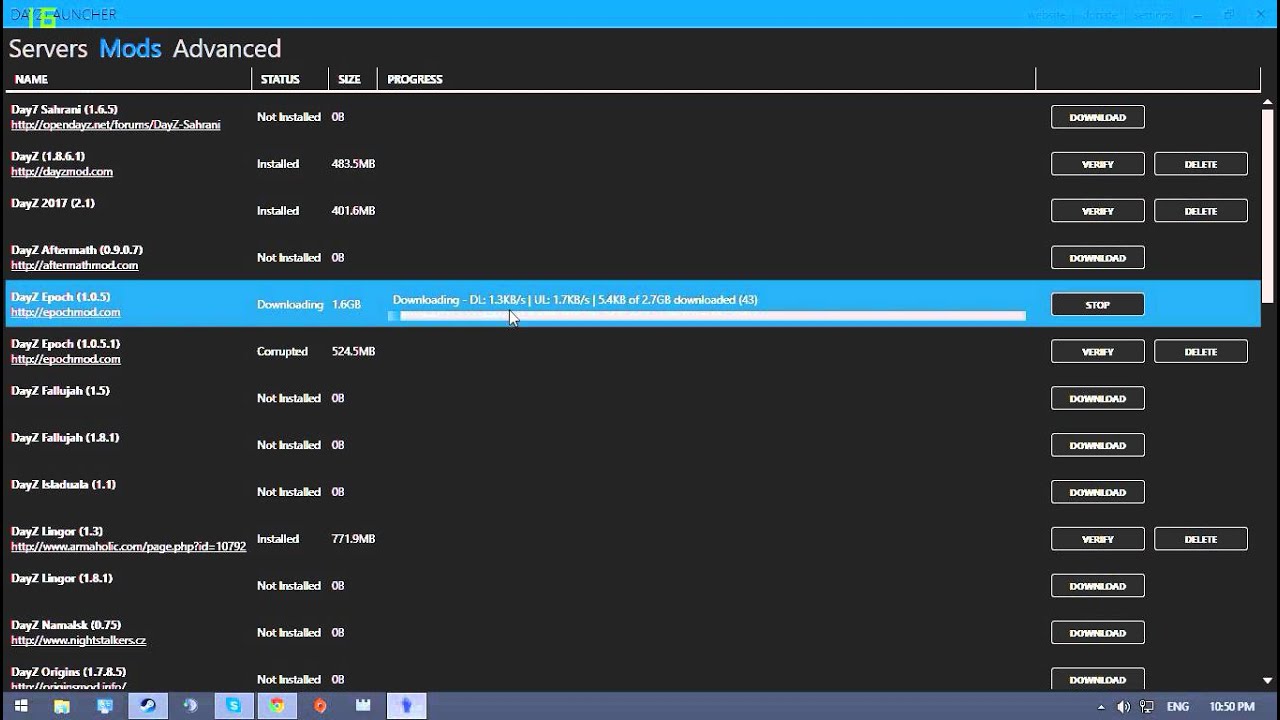The height and width of the screenshot is (720, 1280).
Task: Open the aftermathmod.com link
Action: point(74,266)
